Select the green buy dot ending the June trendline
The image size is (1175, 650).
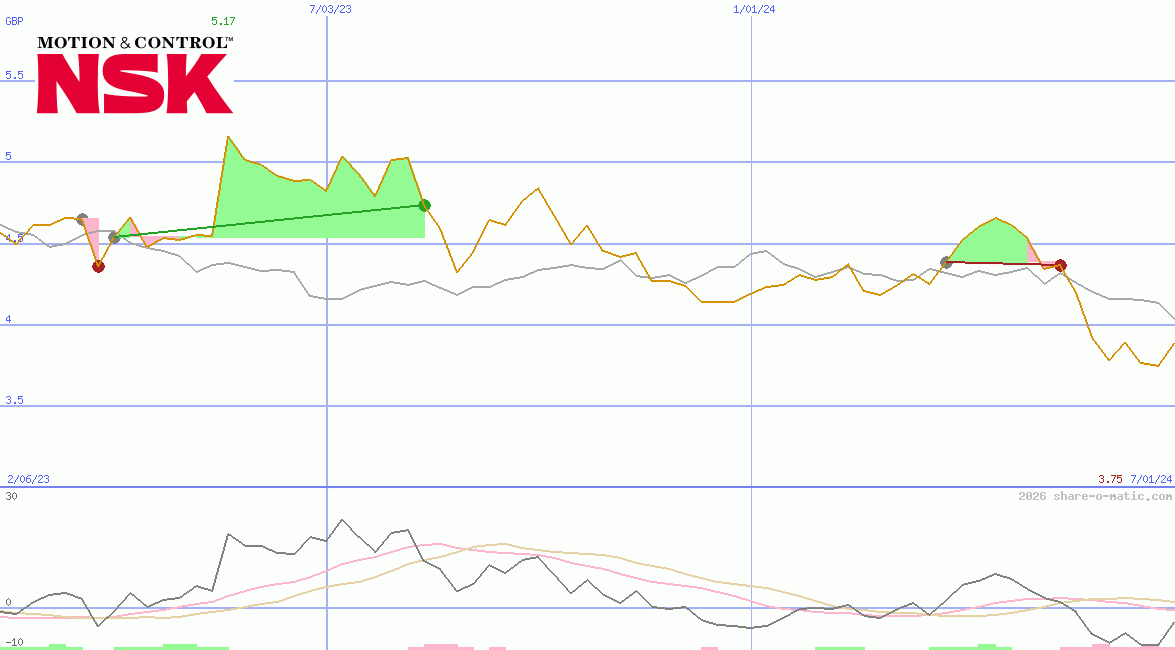[424, 204]
